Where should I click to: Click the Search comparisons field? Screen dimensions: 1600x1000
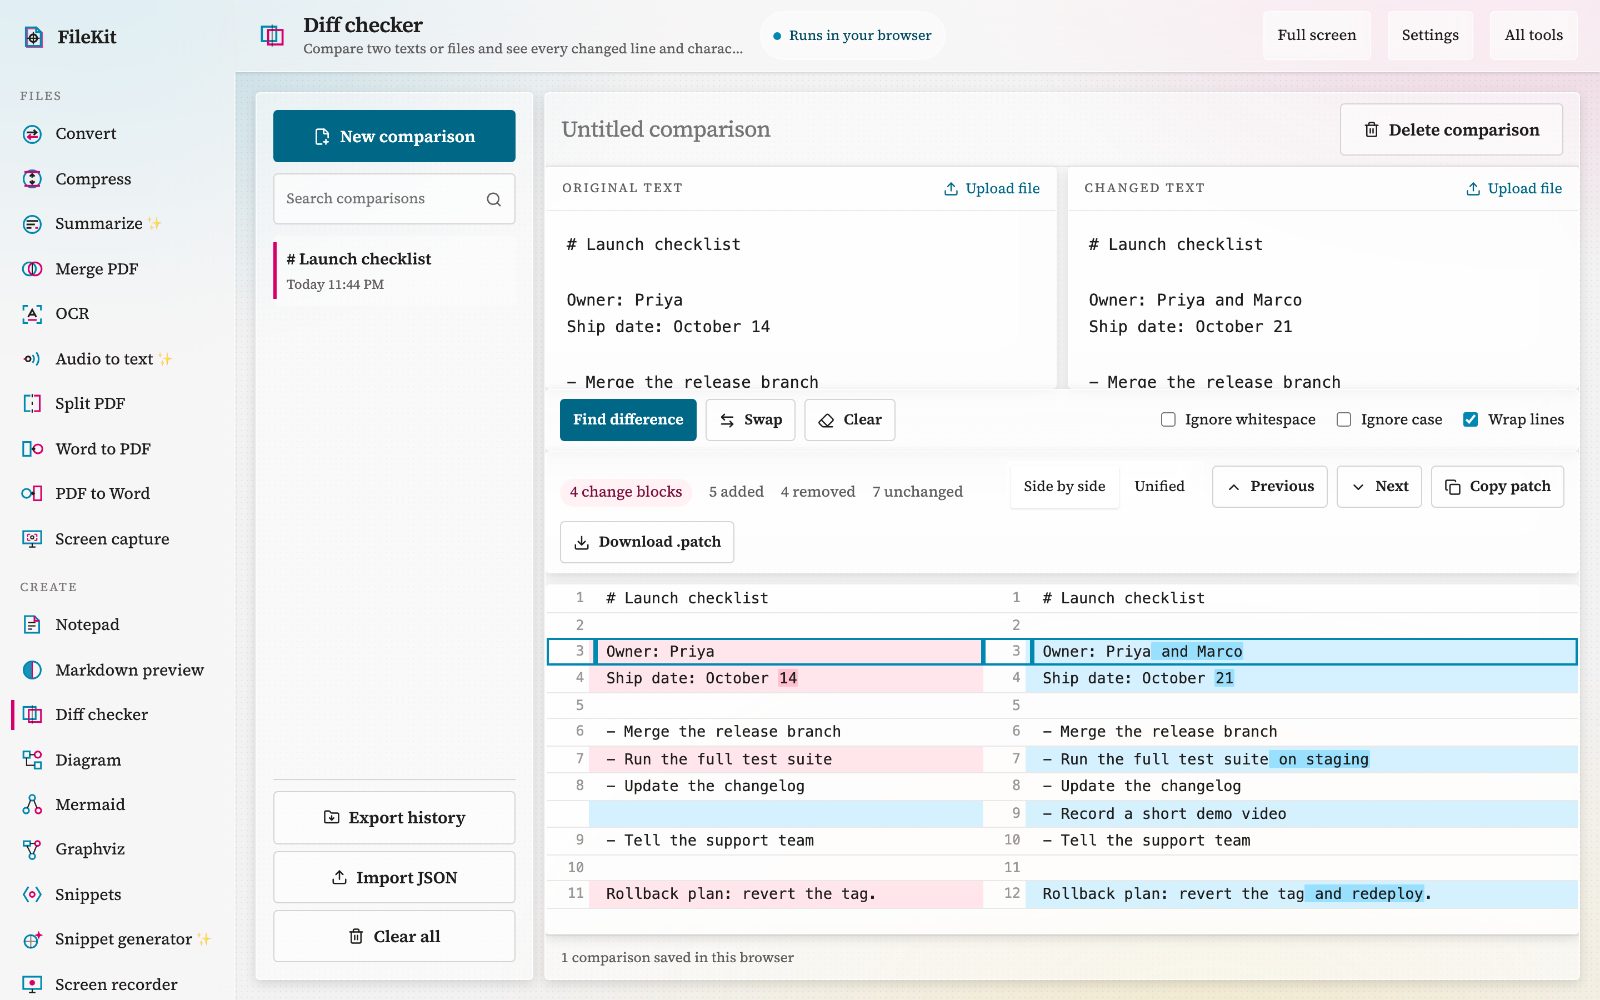point(394,199)
